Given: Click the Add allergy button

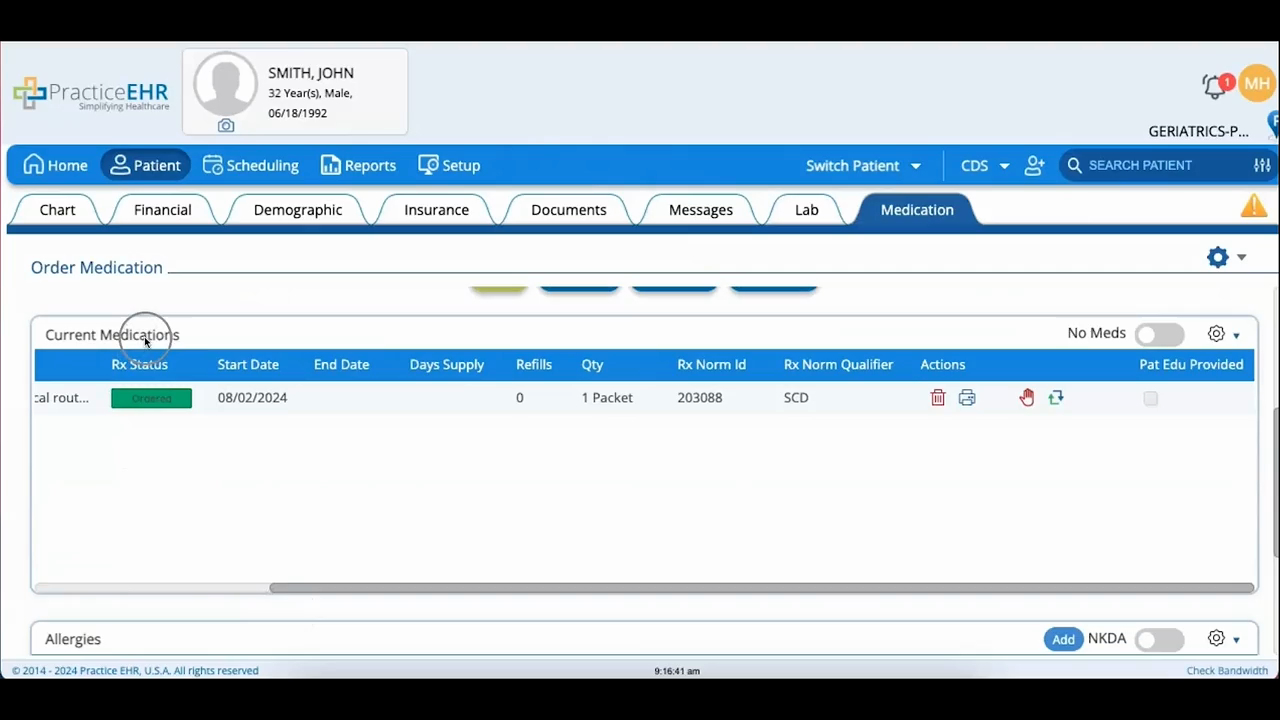Looking at the screenshot, I should pyautogui.click(x=1063, y=639).
